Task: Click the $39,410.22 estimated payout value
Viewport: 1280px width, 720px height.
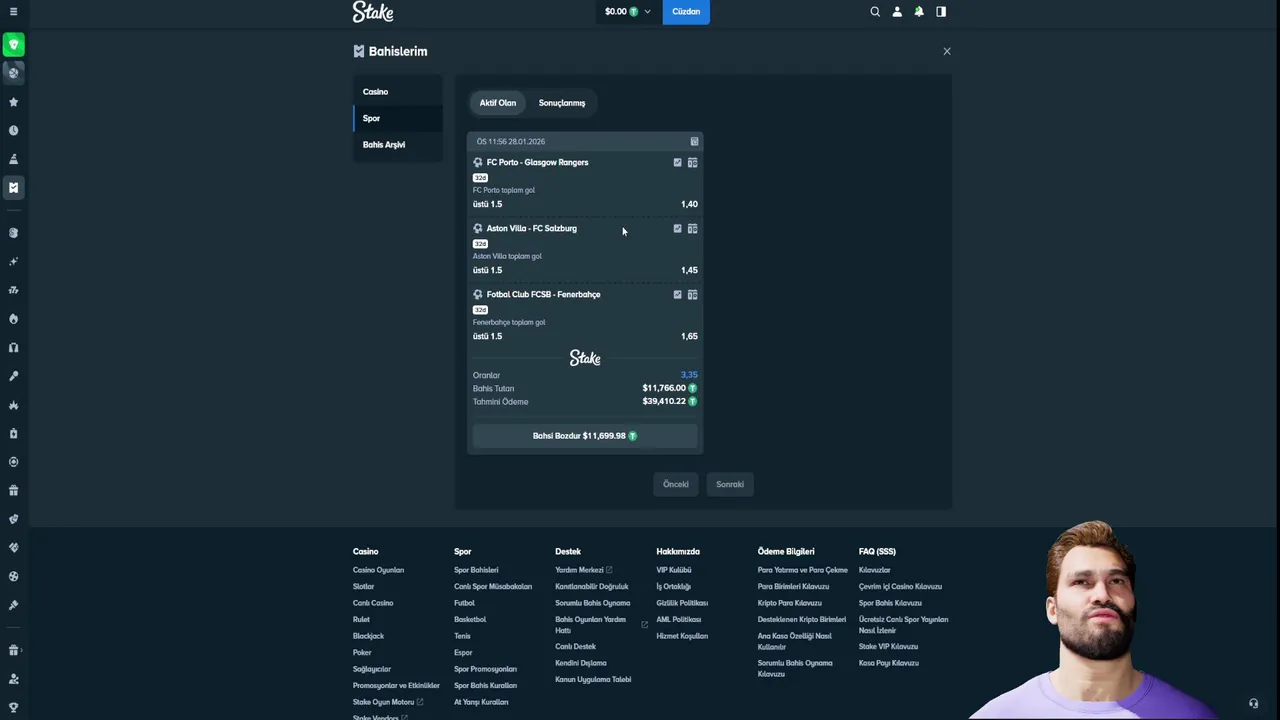Action: pos(664,402)
